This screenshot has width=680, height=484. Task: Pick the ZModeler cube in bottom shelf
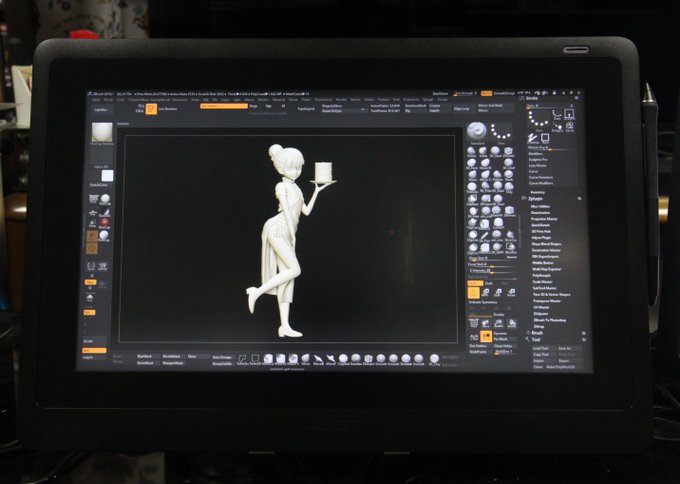click(x=368, y=359)
